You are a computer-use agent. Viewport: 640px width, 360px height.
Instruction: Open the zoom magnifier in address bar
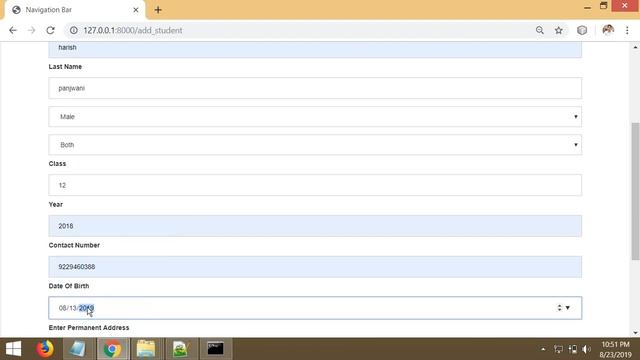click(x=540, y=30)
